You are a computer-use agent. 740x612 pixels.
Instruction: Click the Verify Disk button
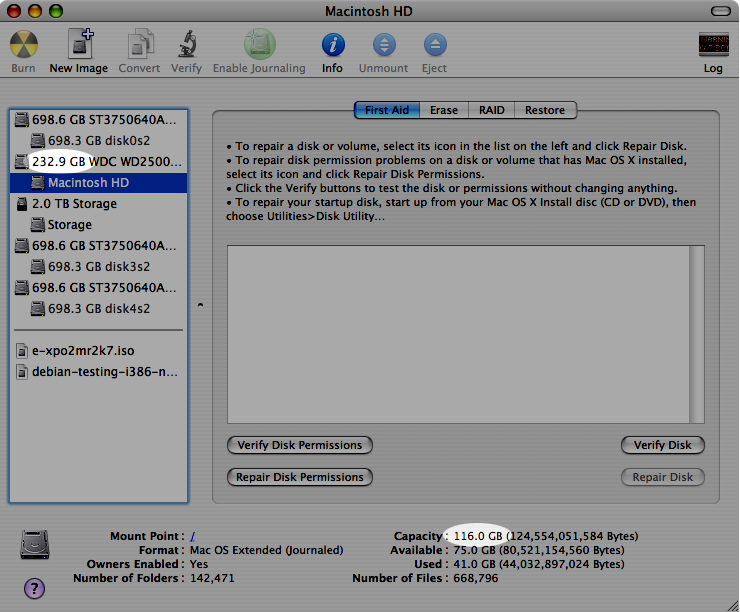(x=663, y=445)
